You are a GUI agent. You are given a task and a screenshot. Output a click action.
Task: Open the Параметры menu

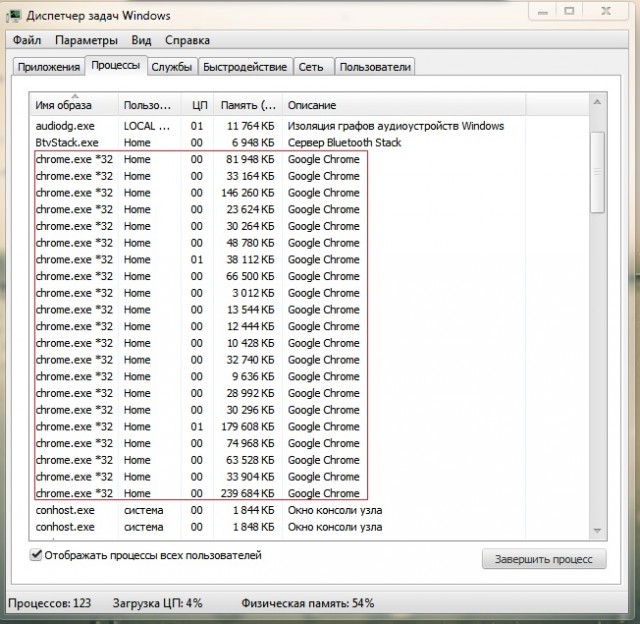tap(86, 40)
